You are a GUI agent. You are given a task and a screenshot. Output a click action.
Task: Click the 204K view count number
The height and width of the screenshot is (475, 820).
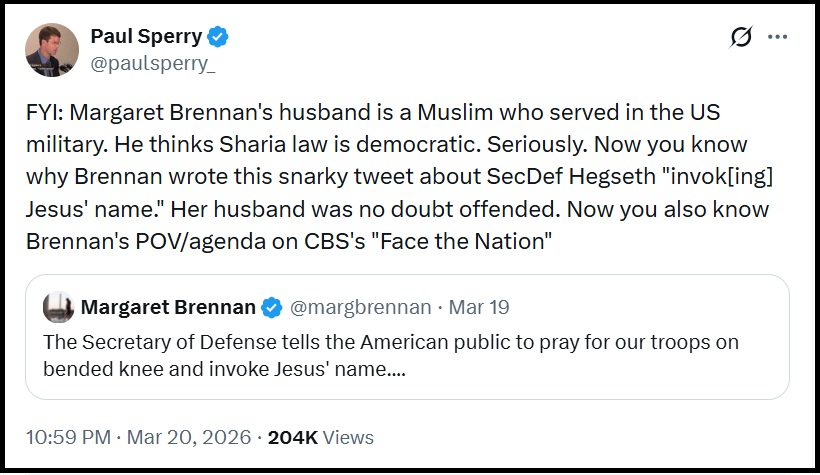290,437
